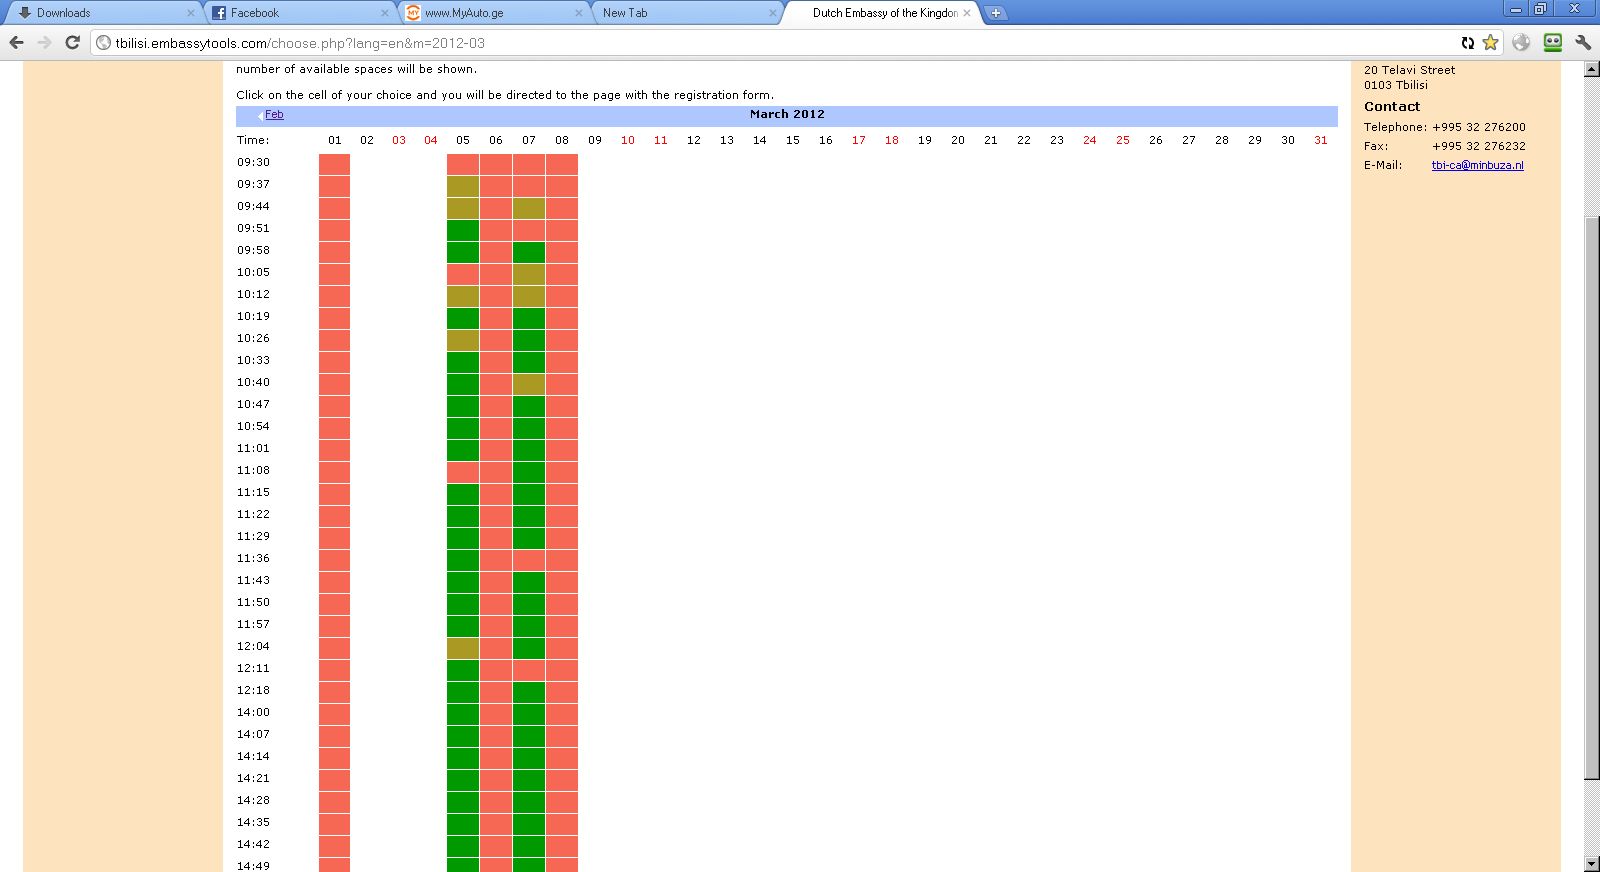
Task: Click the gray globe extension icon
Action: click(1521, 42)
